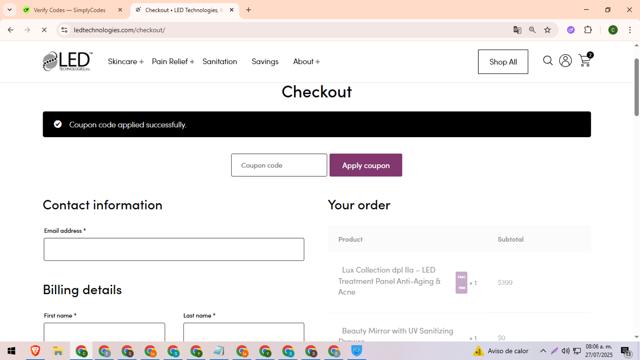The height and width of the screenshot is (360, 640).
Task: Click the Subtotal column header
Action: click(510, 239)
